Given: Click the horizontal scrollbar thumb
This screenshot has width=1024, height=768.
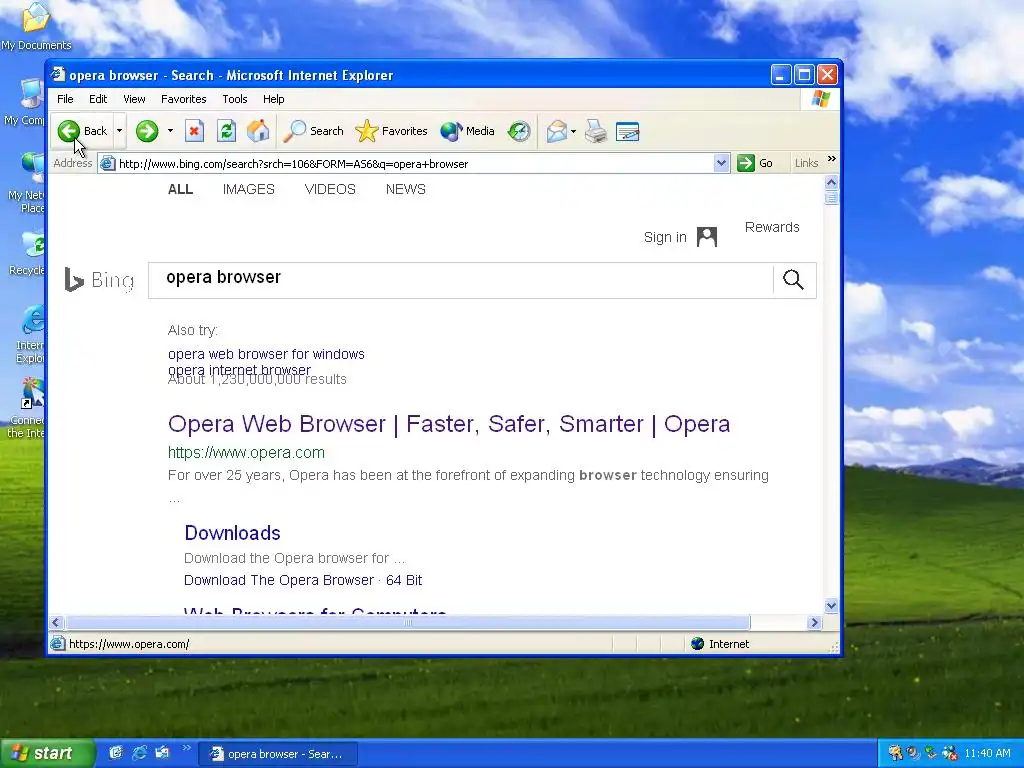Looking at the screenshot, I should 408,622.
